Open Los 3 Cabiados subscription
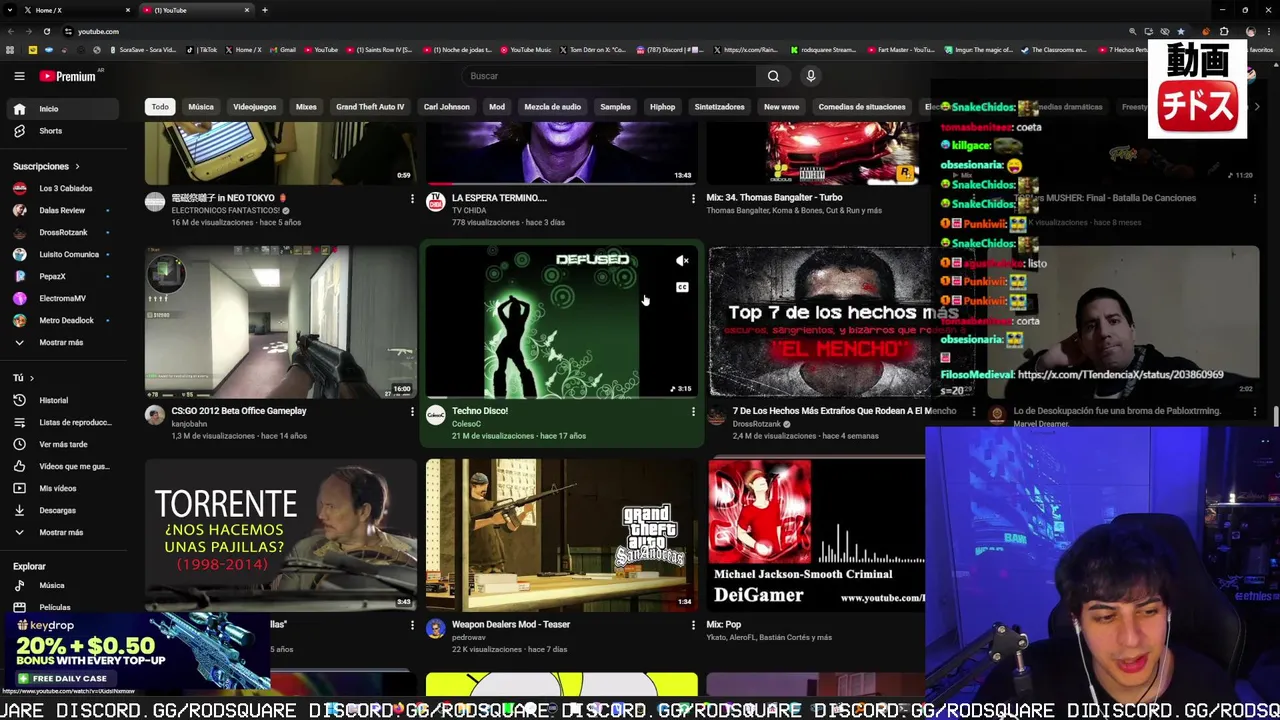 coord(62,188)
